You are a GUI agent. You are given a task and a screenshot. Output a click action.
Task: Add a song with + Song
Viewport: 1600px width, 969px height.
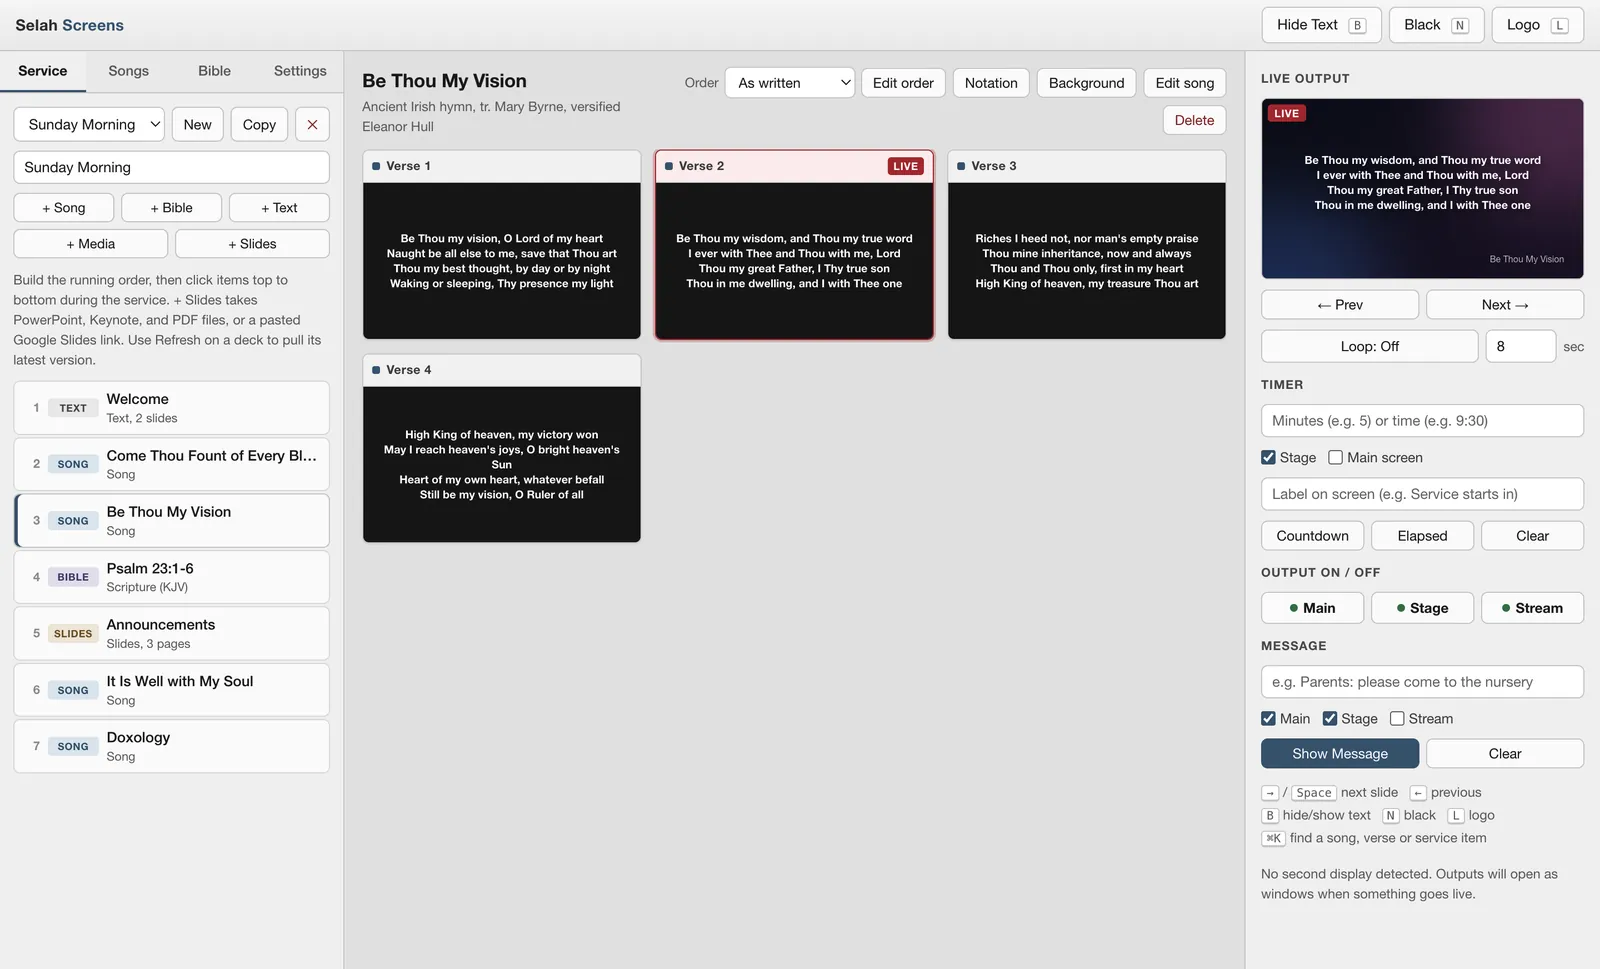click(x=64, y=208)
